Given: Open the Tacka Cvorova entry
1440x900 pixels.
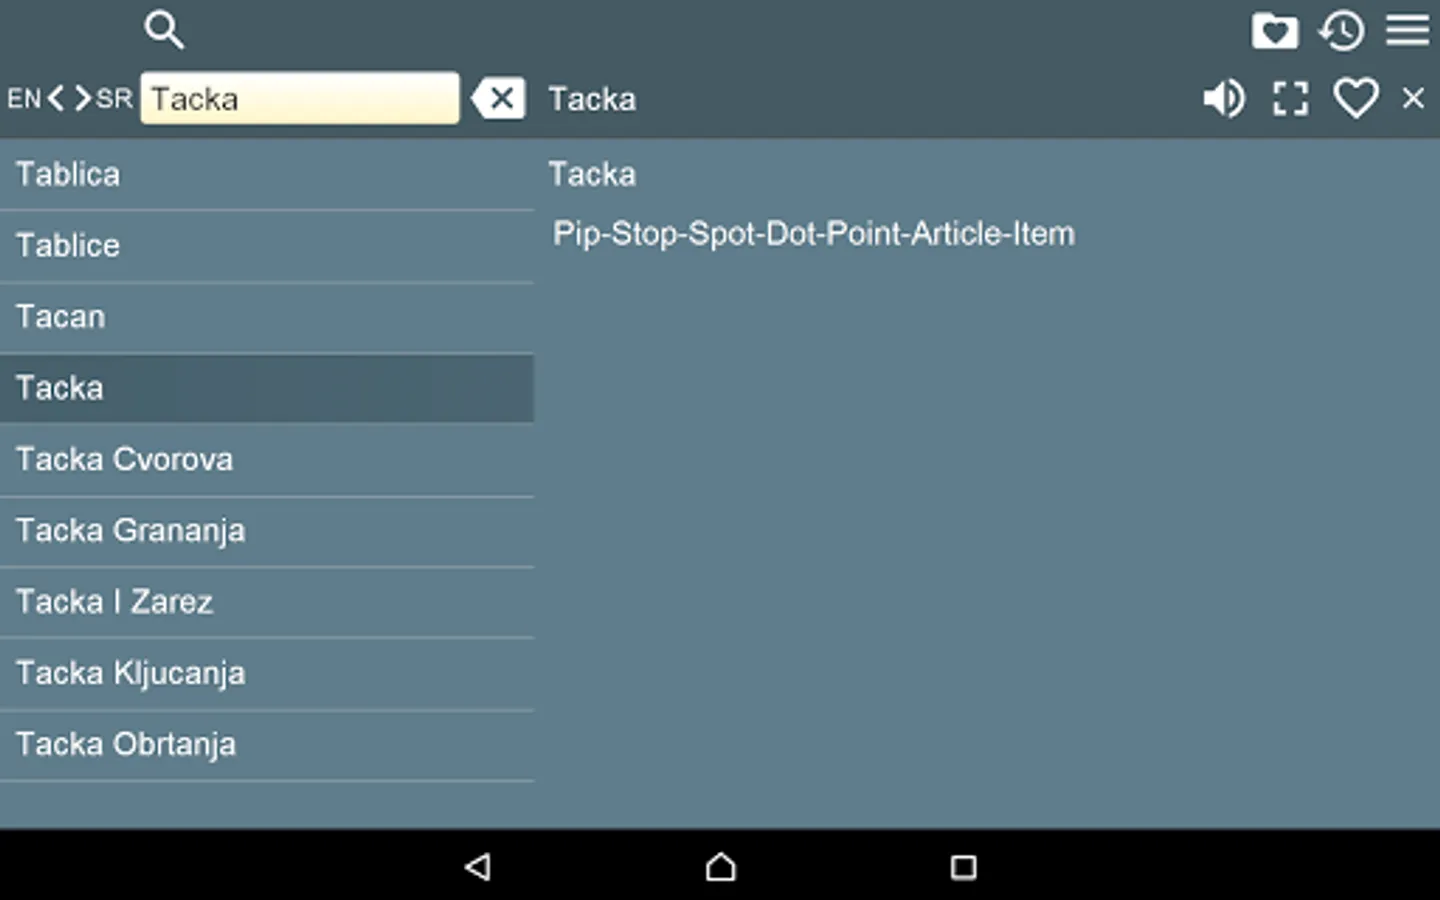Looking at the screenshot, I should [x=267, y=459].
